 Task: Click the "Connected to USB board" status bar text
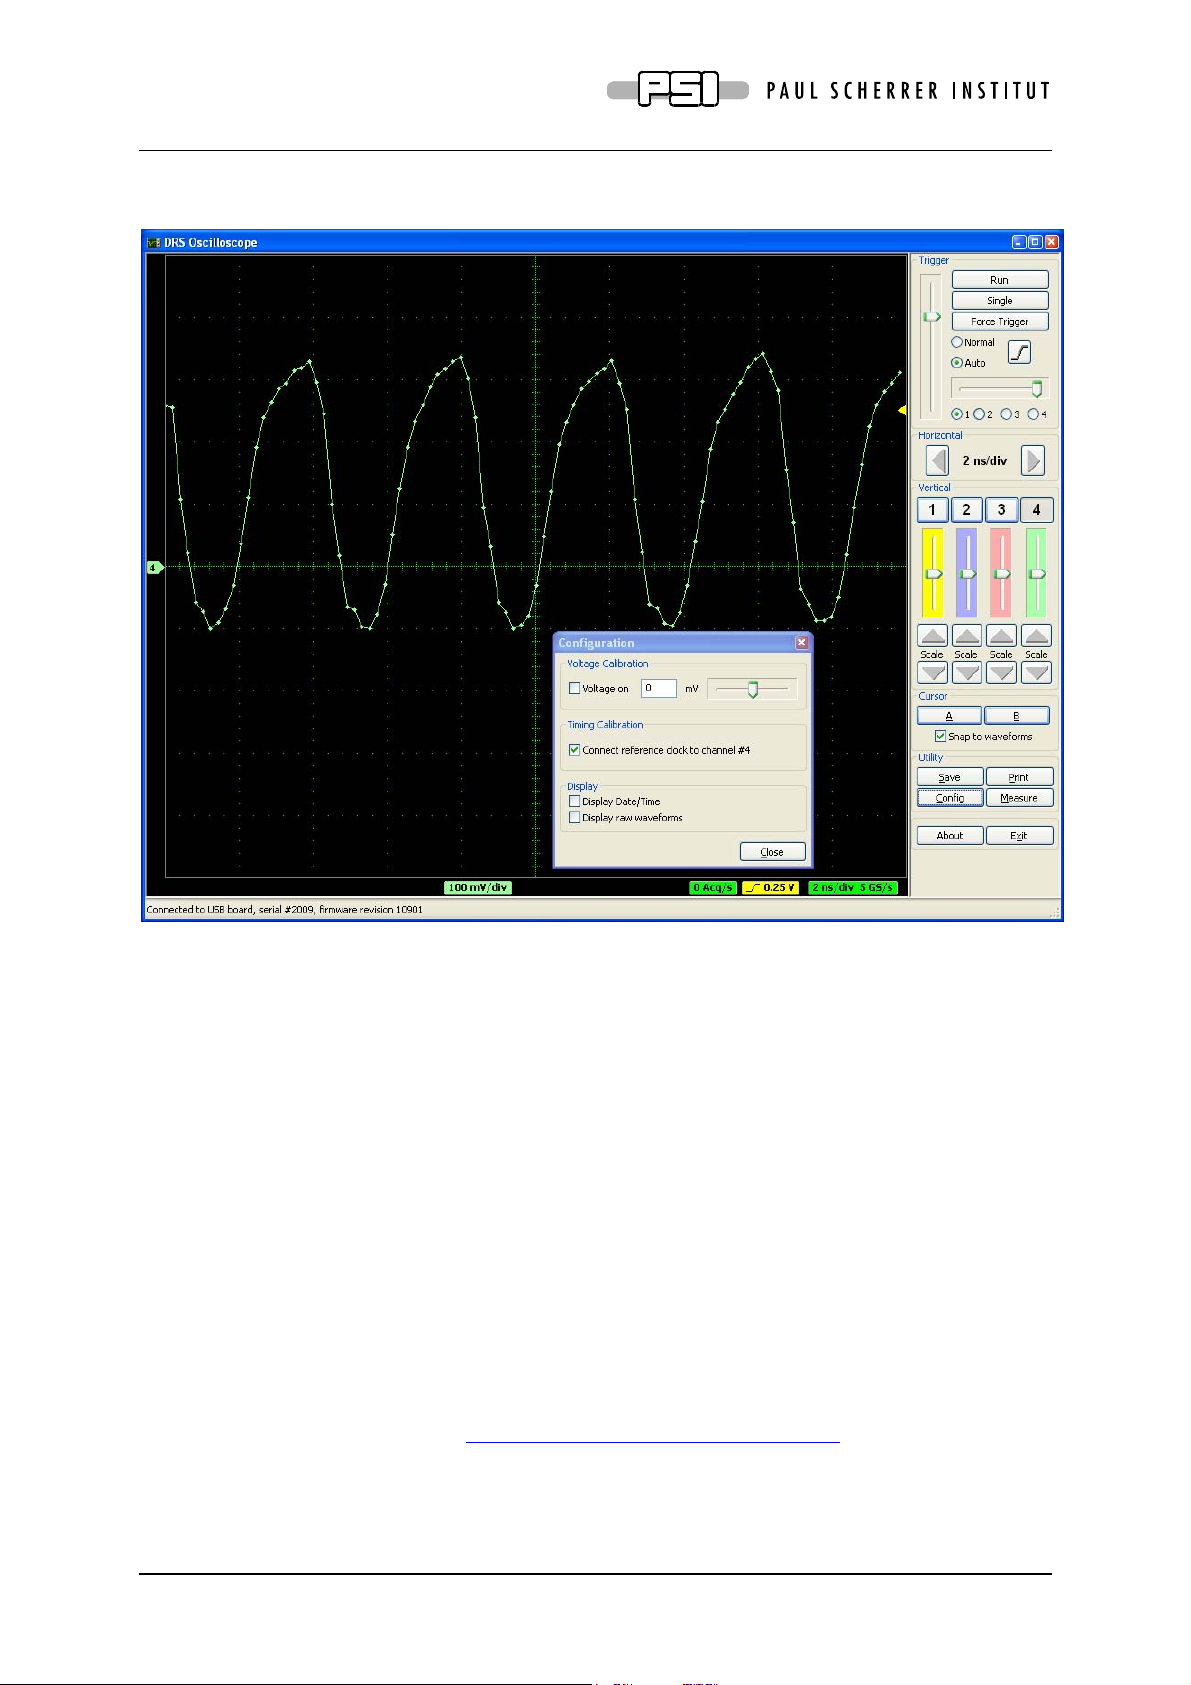coord(285,910)
